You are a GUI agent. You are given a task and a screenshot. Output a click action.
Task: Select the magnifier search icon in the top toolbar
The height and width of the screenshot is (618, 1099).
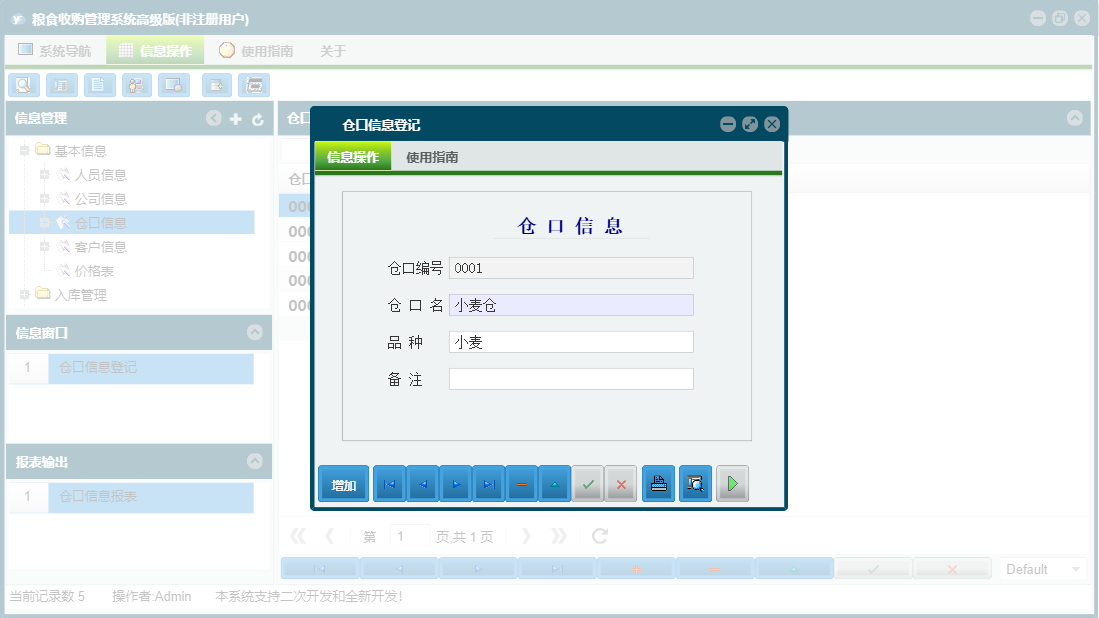(23, 85)
